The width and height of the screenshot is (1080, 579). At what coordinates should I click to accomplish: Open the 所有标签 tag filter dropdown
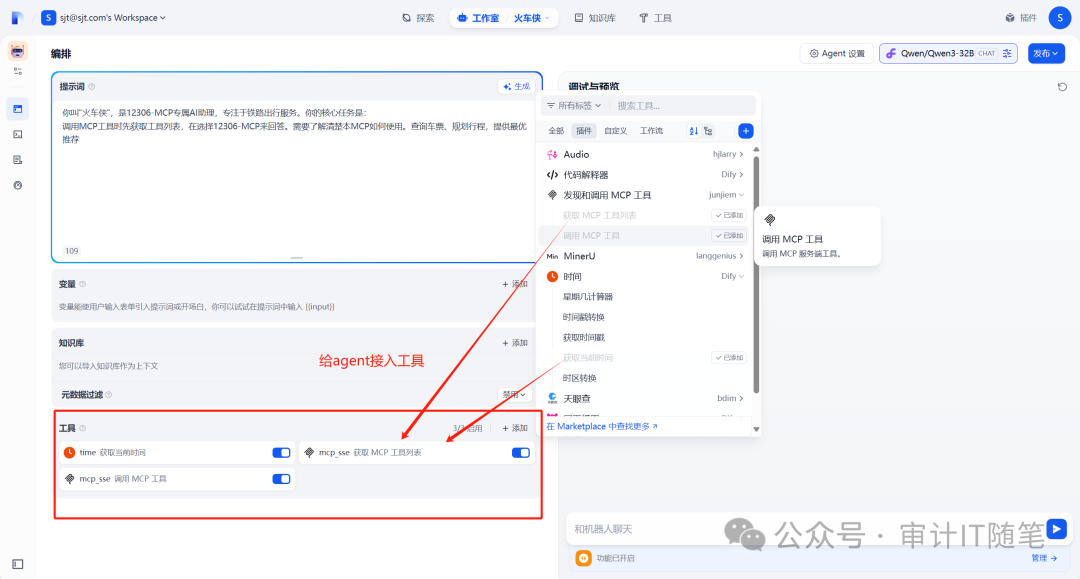(x=574, y=105)
